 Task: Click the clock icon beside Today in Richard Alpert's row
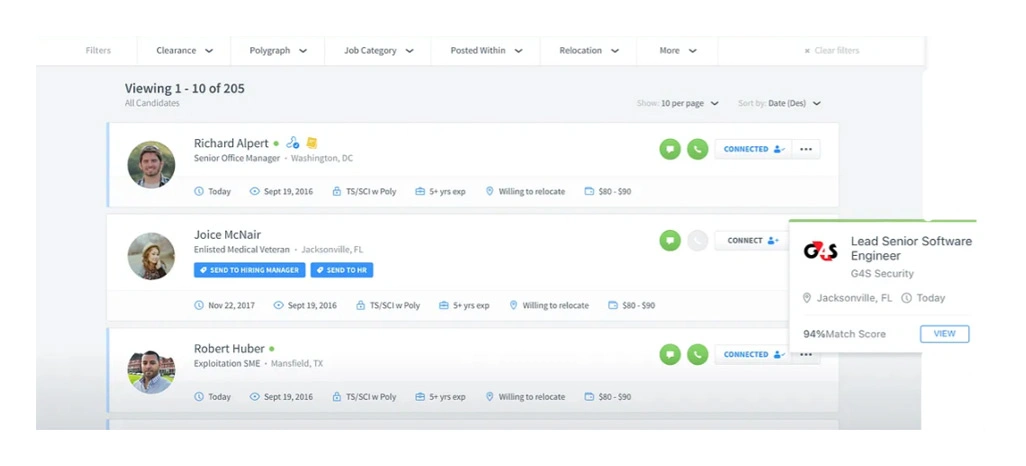point(199,191)
